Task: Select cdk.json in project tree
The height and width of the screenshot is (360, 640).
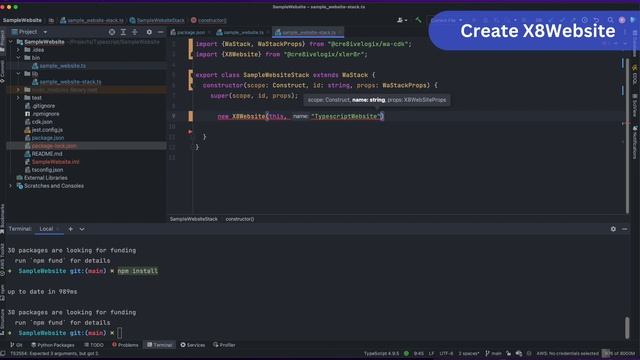Action: point(42,122)
